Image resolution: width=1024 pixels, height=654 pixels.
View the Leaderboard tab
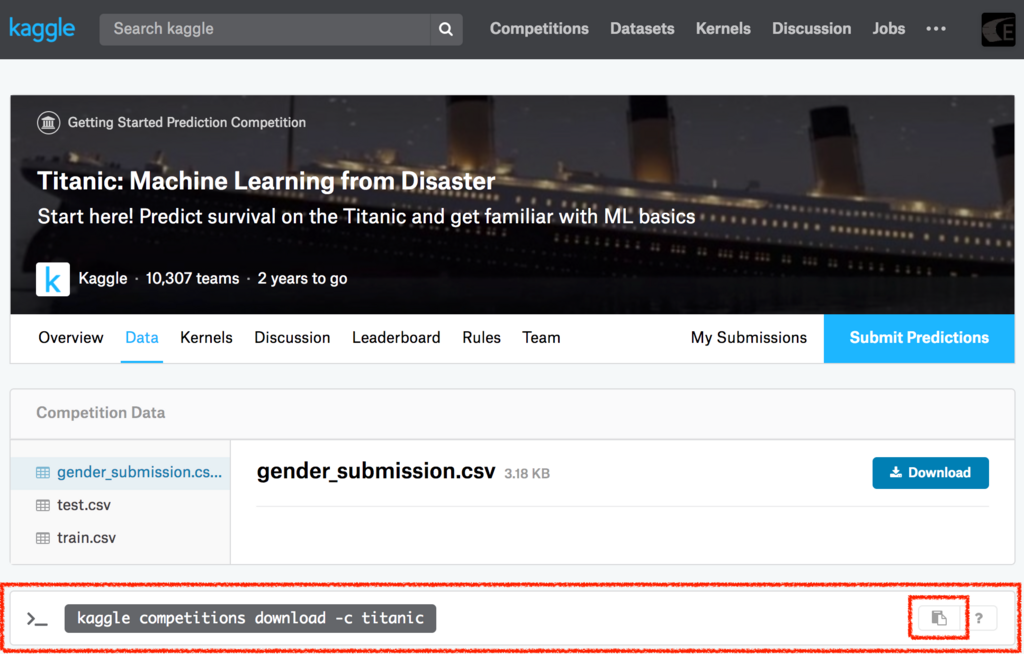tap(396, 338)
